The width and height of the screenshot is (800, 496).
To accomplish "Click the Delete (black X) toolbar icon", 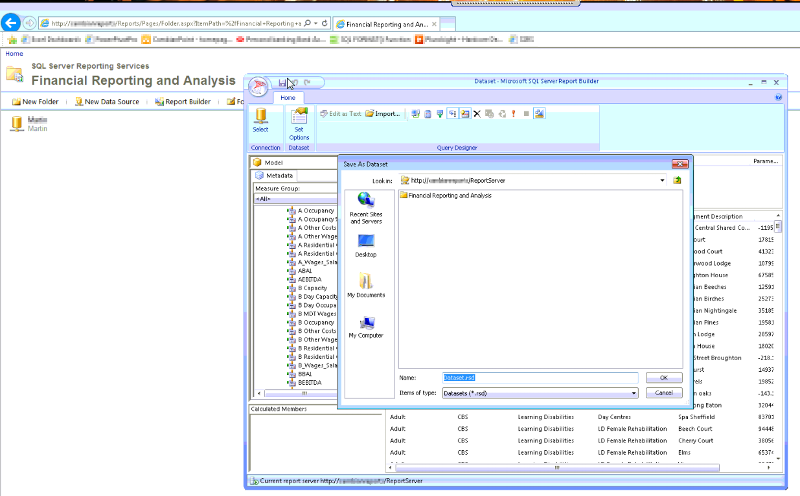I will pos(477,114).
